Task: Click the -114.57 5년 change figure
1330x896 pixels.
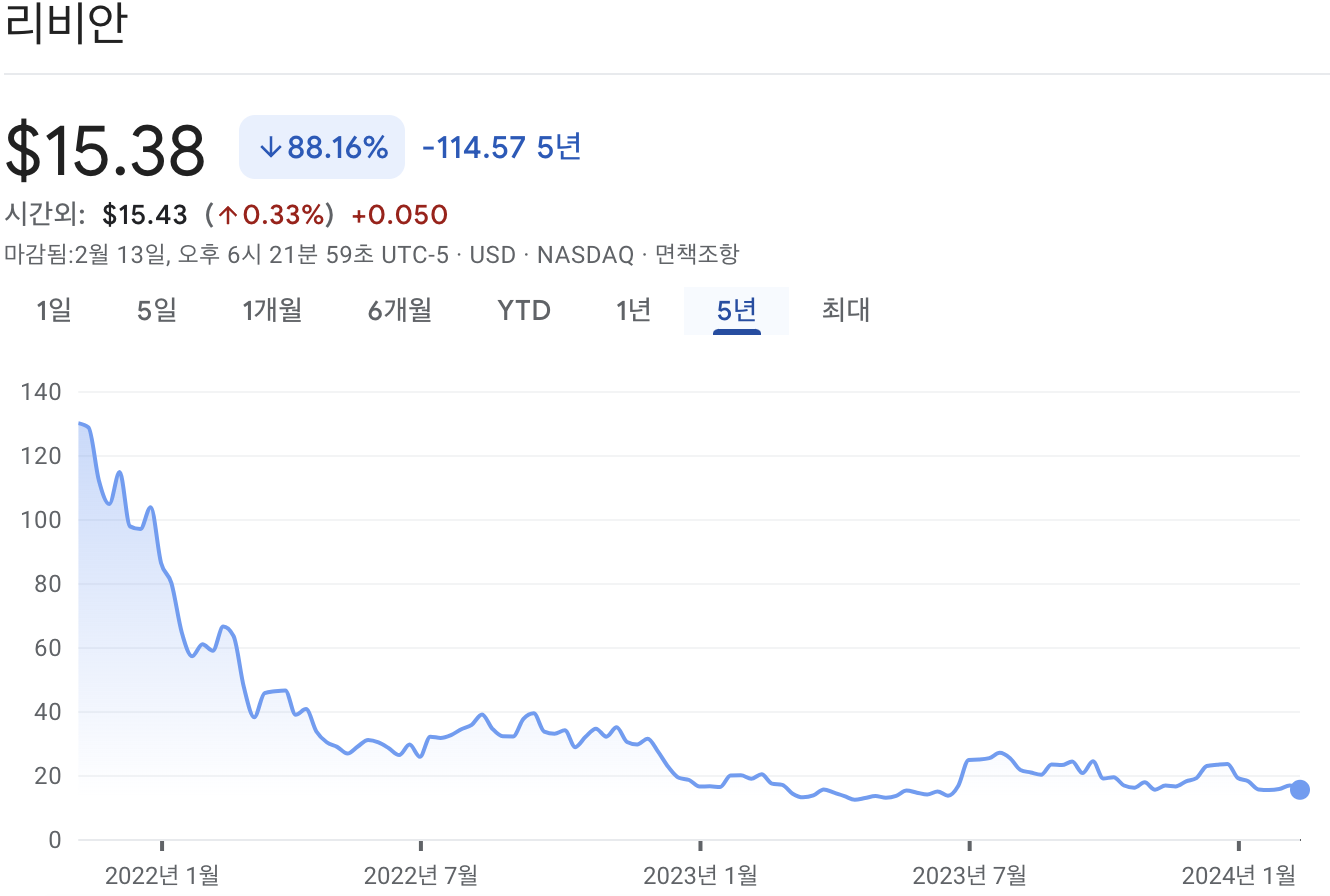Action: click(x=503, y=147)
